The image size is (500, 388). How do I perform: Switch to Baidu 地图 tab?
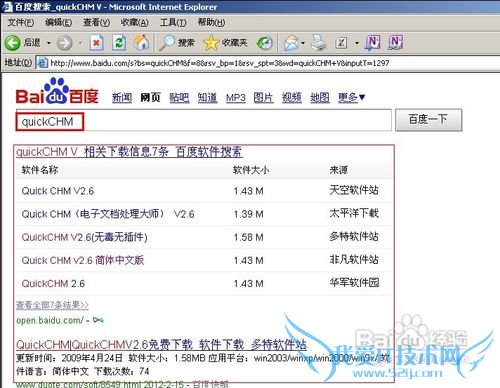pos(320,97)
